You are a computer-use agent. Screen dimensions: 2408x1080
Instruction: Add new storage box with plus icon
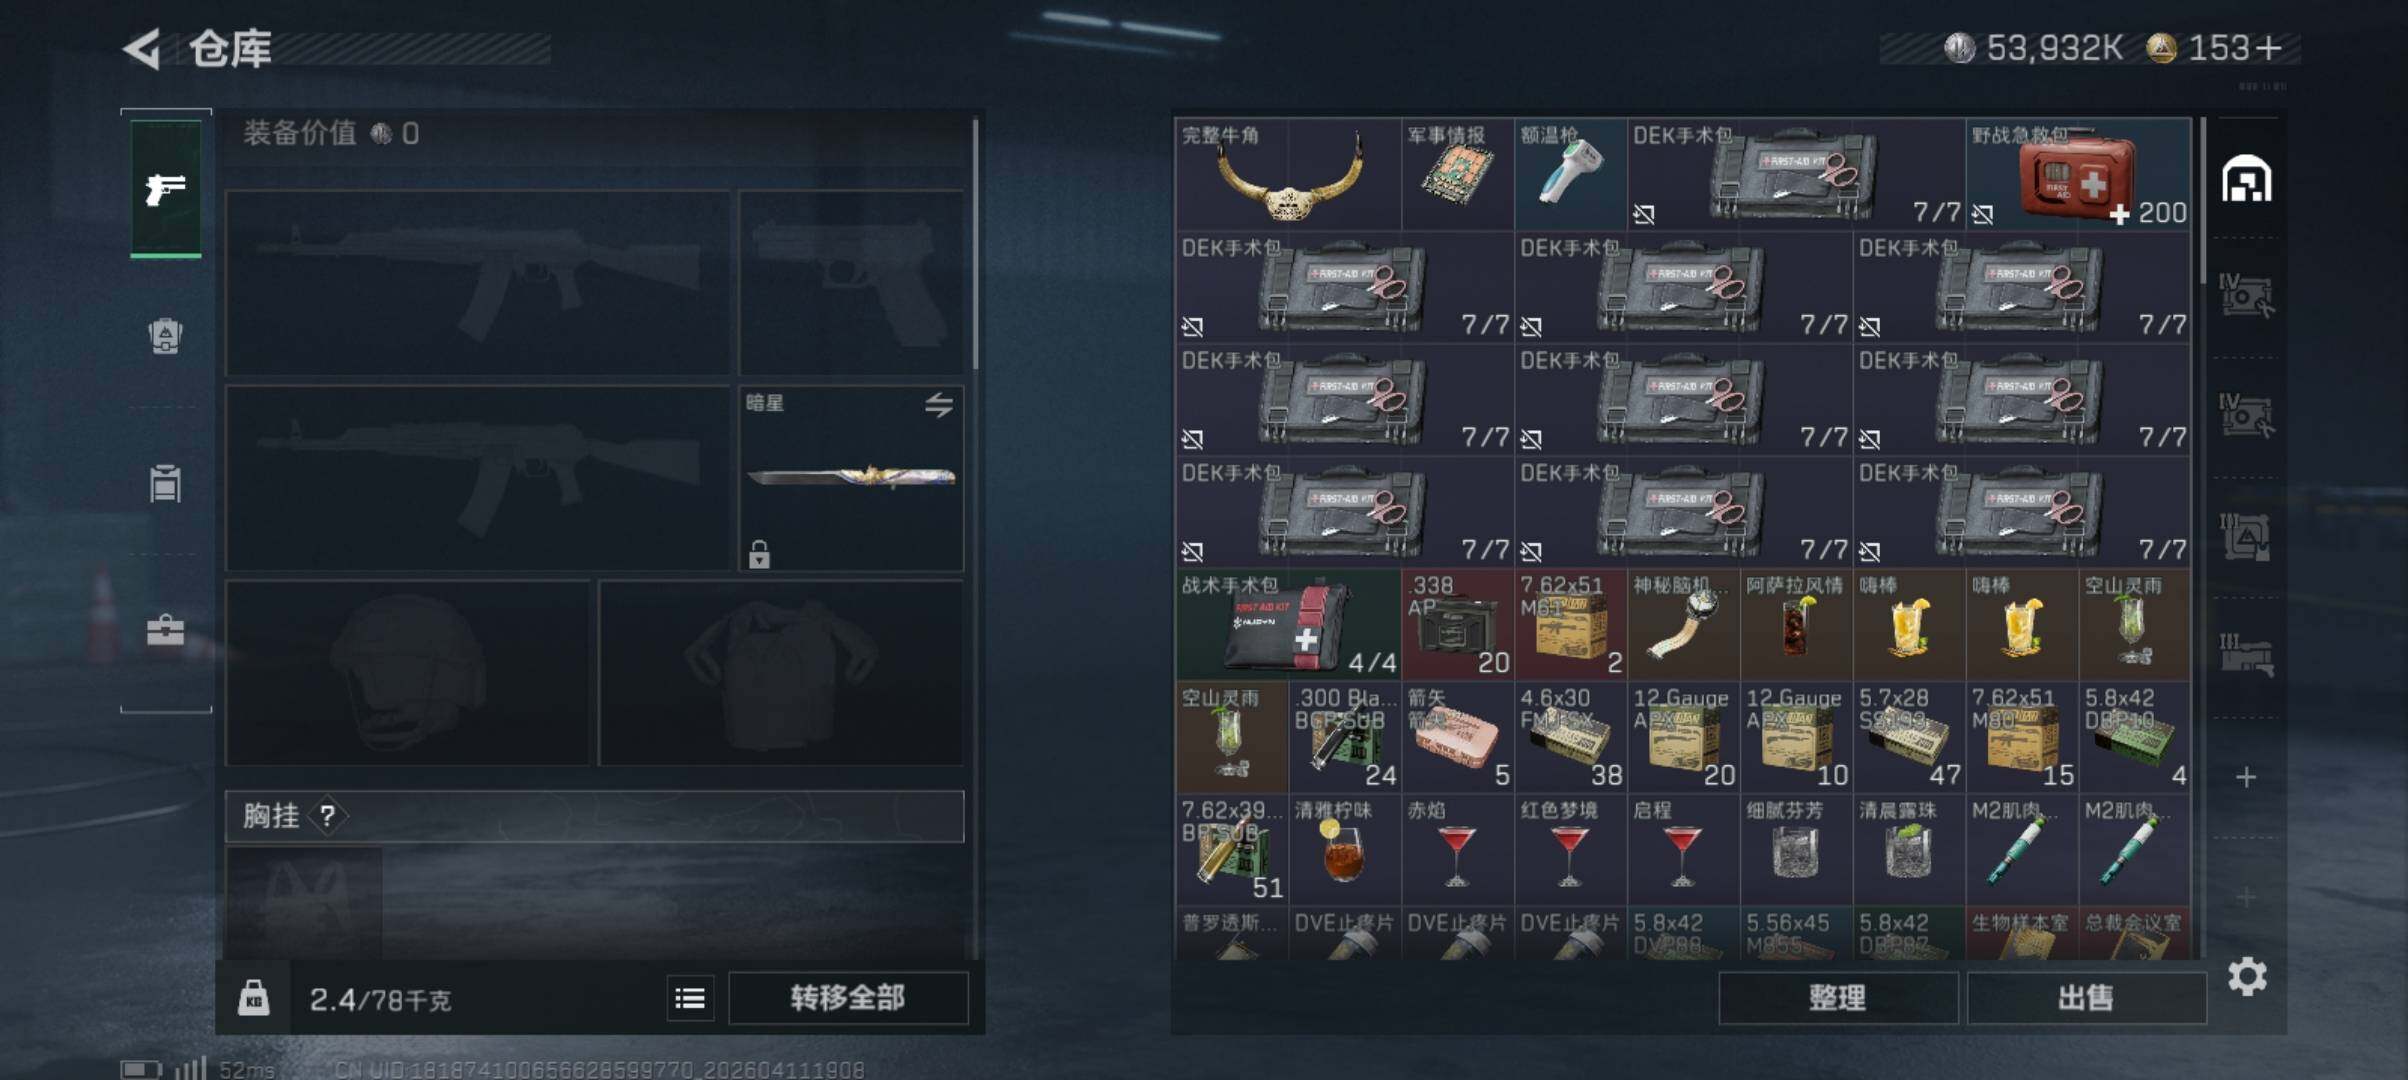pyautogui.click(x=2246, y=777)
